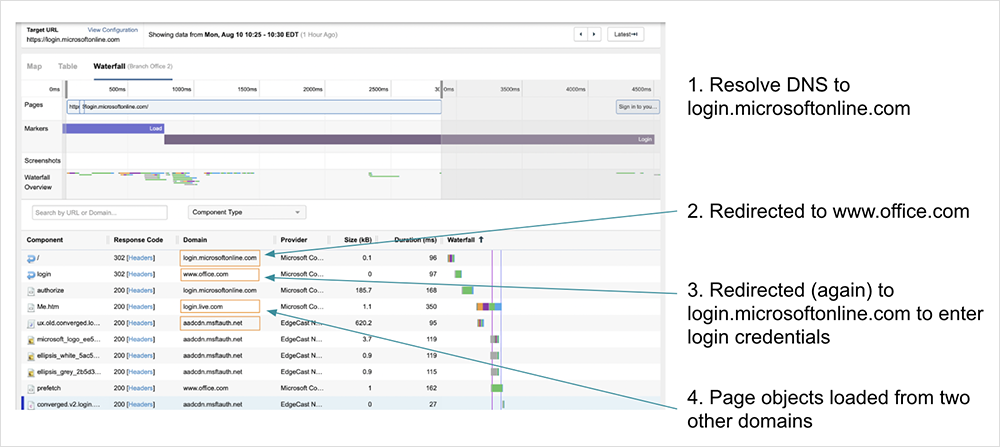Click the Waterfall column sort arrow
Viewport: 1000px width, 447px height.
pyautogui.click(x=481, y=240)
